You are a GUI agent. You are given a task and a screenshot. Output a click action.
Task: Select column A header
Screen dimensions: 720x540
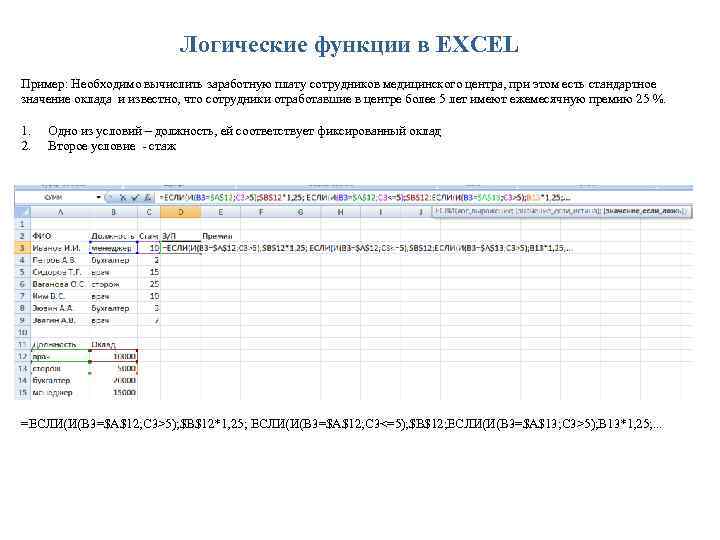(x=60, y=212)
